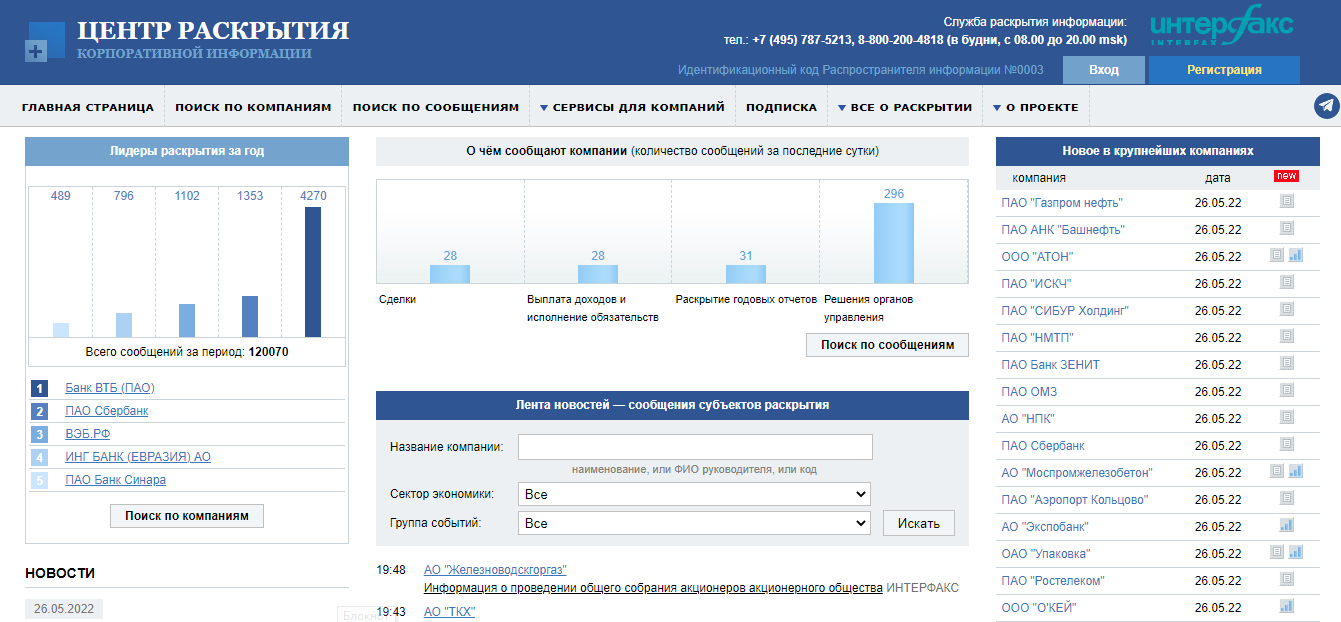Open АО "Железноводскгоргаз" news link
This screenshot has width=1341, height=622.
click(x=495, y=570)
